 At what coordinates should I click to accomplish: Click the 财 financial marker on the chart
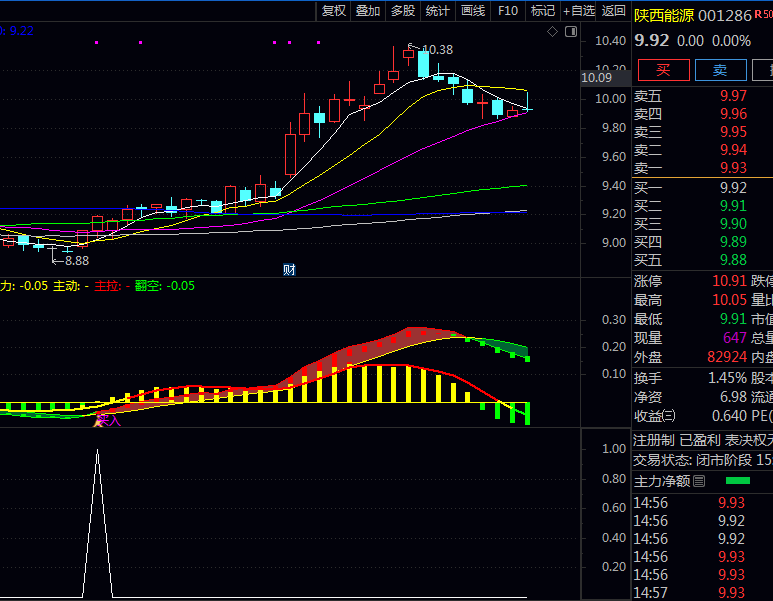pos(289,269)
